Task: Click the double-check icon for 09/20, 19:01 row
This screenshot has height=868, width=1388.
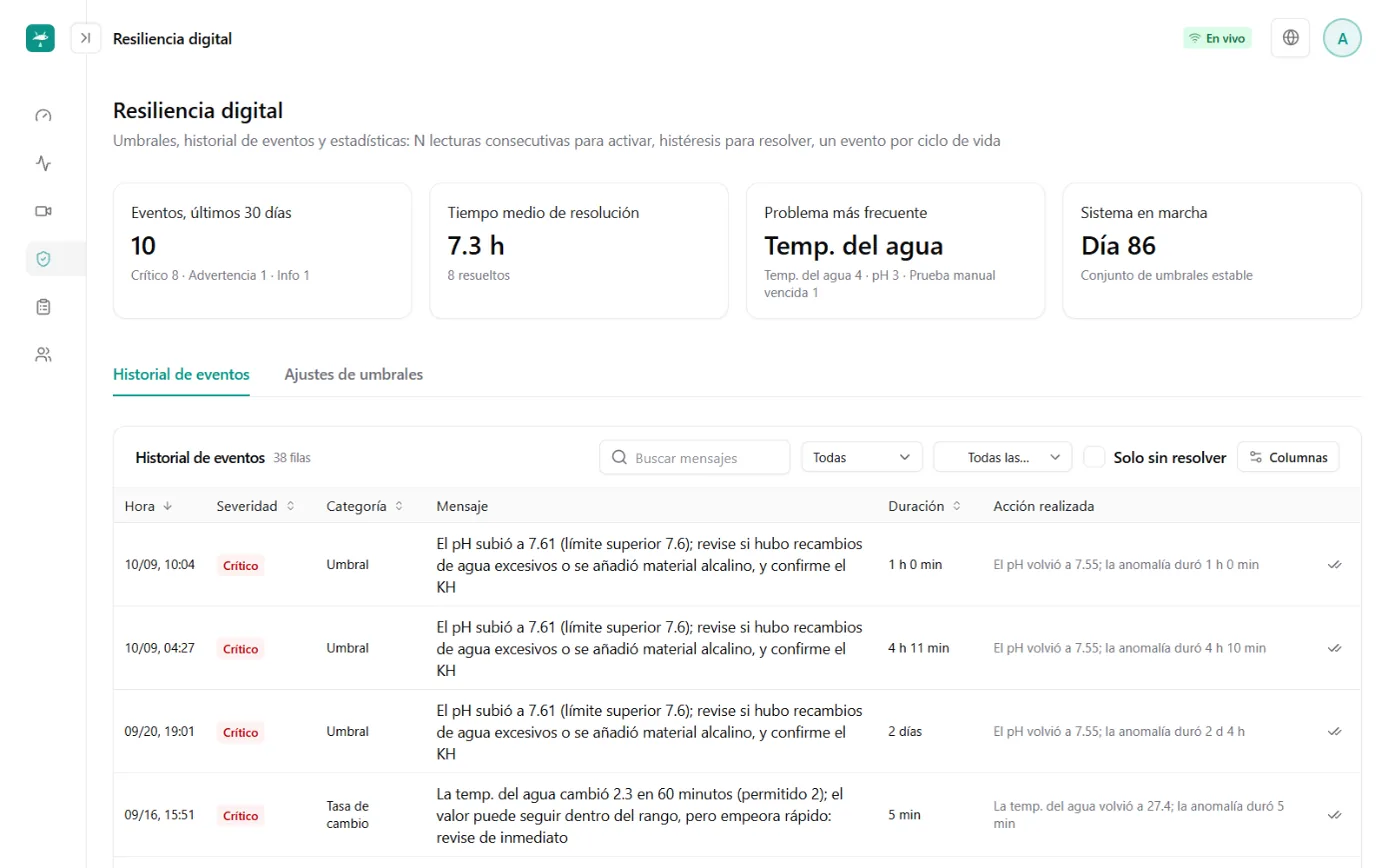Action: (x=1334, y=731)
